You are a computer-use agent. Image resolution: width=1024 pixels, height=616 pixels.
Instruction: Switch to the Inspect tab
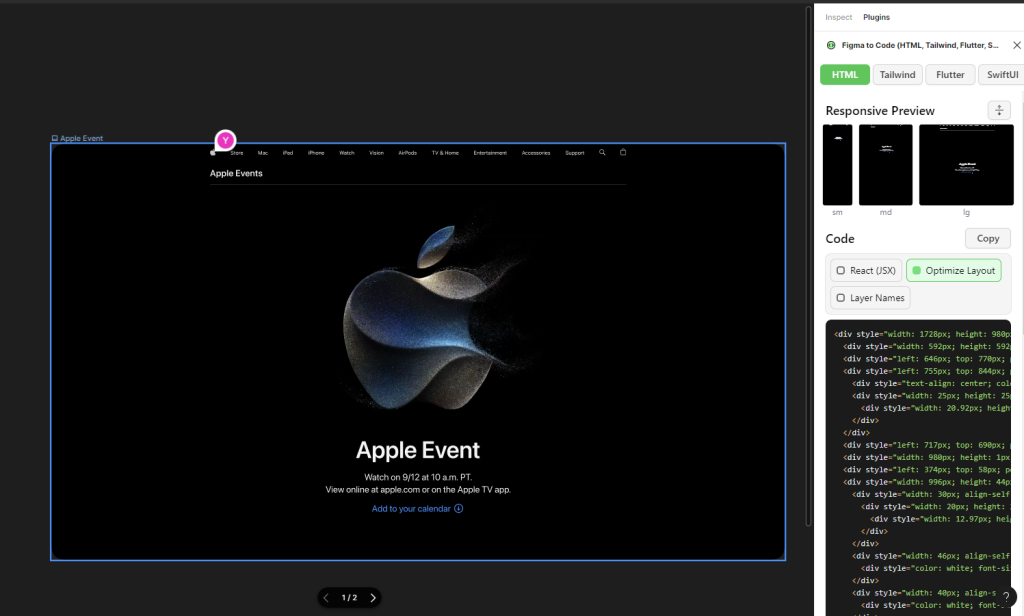coord(839,17)
